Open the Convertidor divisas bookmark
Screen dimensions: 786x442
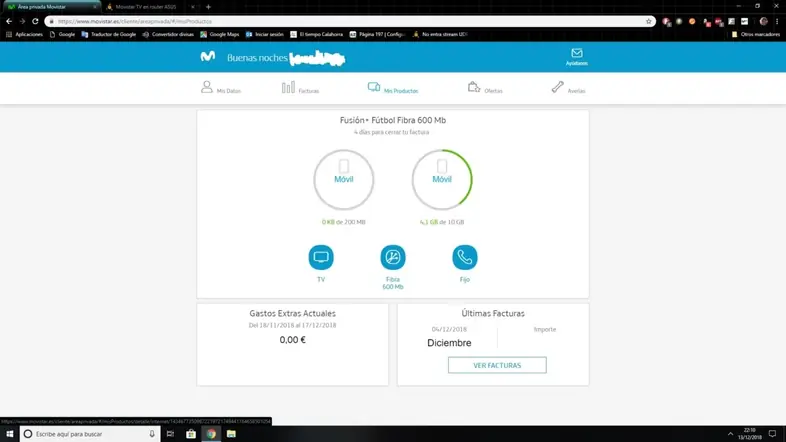coord(168,35)
